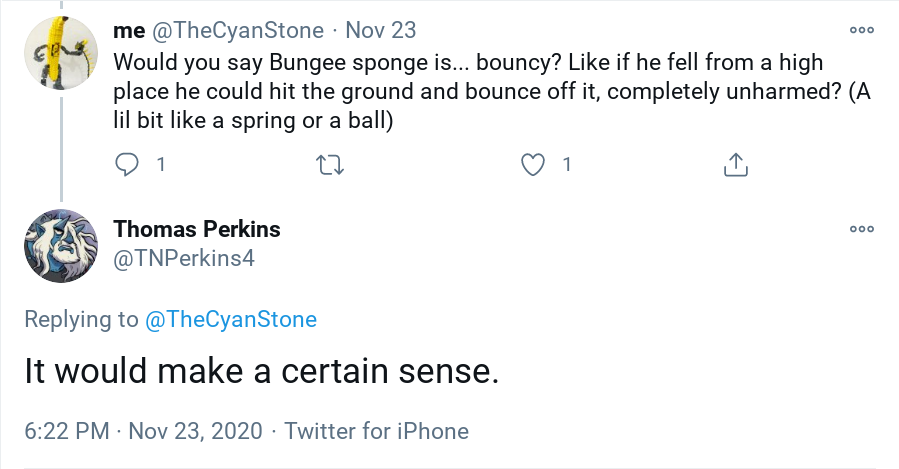Screen dimensions: 899x469
Task: Click @TheCyanStone in the "Replying to" line
Action: point(231,320)
